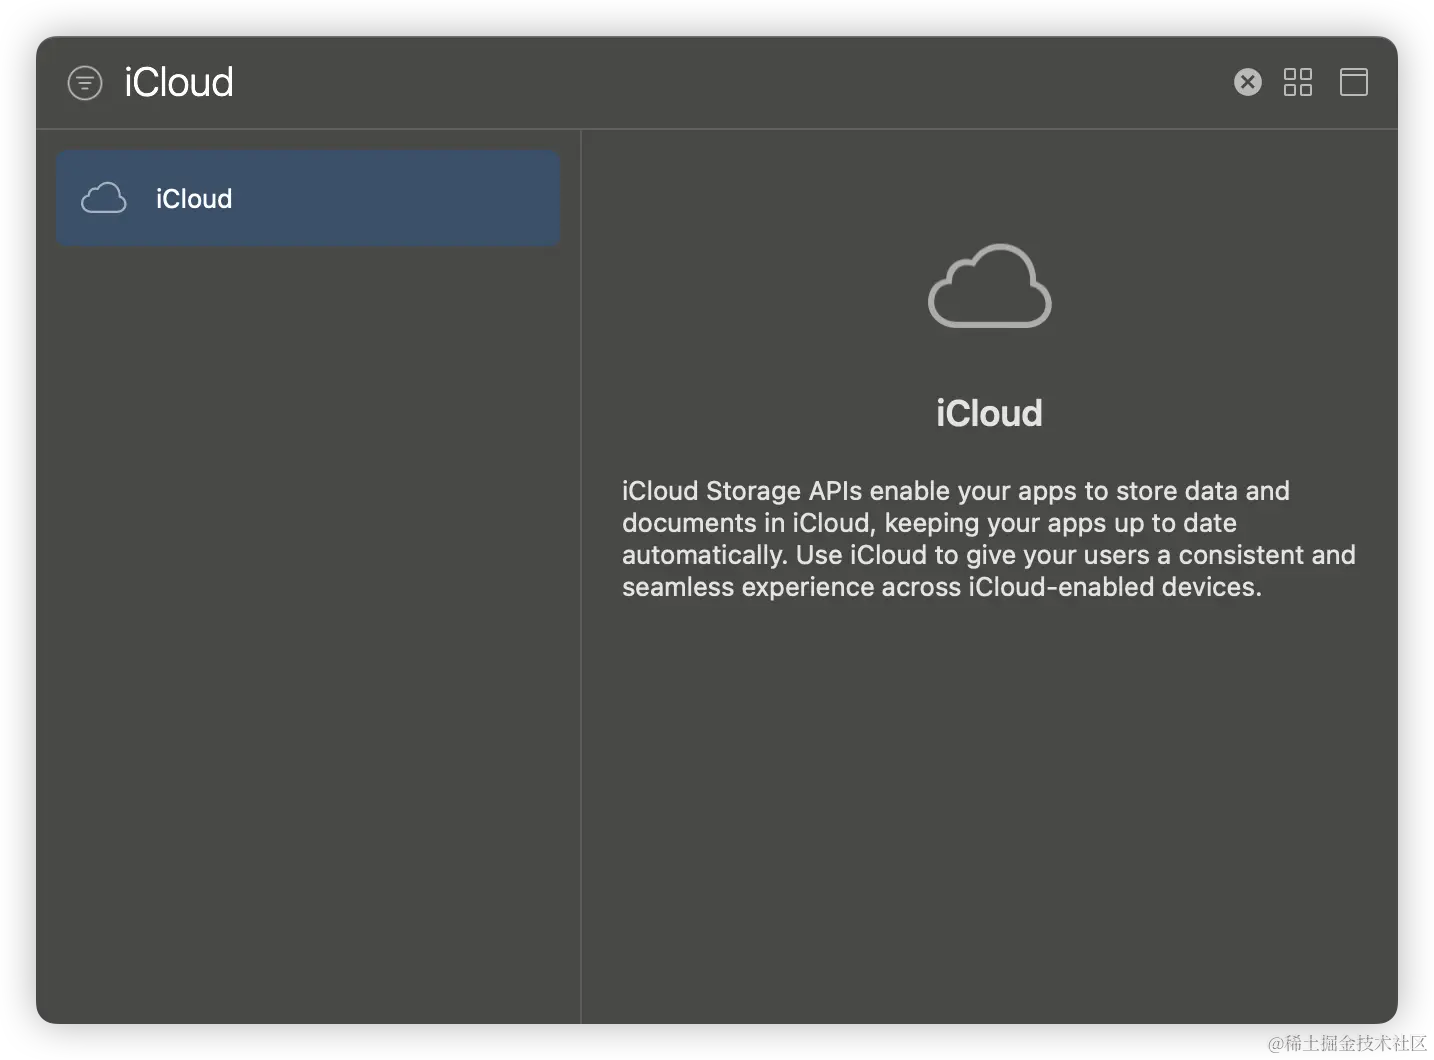Select the iCloud capability row
The width and height of the screenshot is (1434, 1060).
pos(308,198)
